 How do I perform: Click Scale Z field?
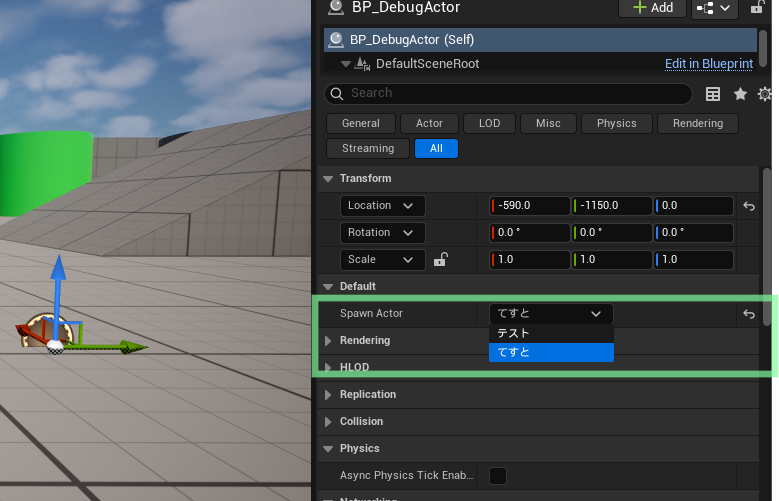(694, 259)
